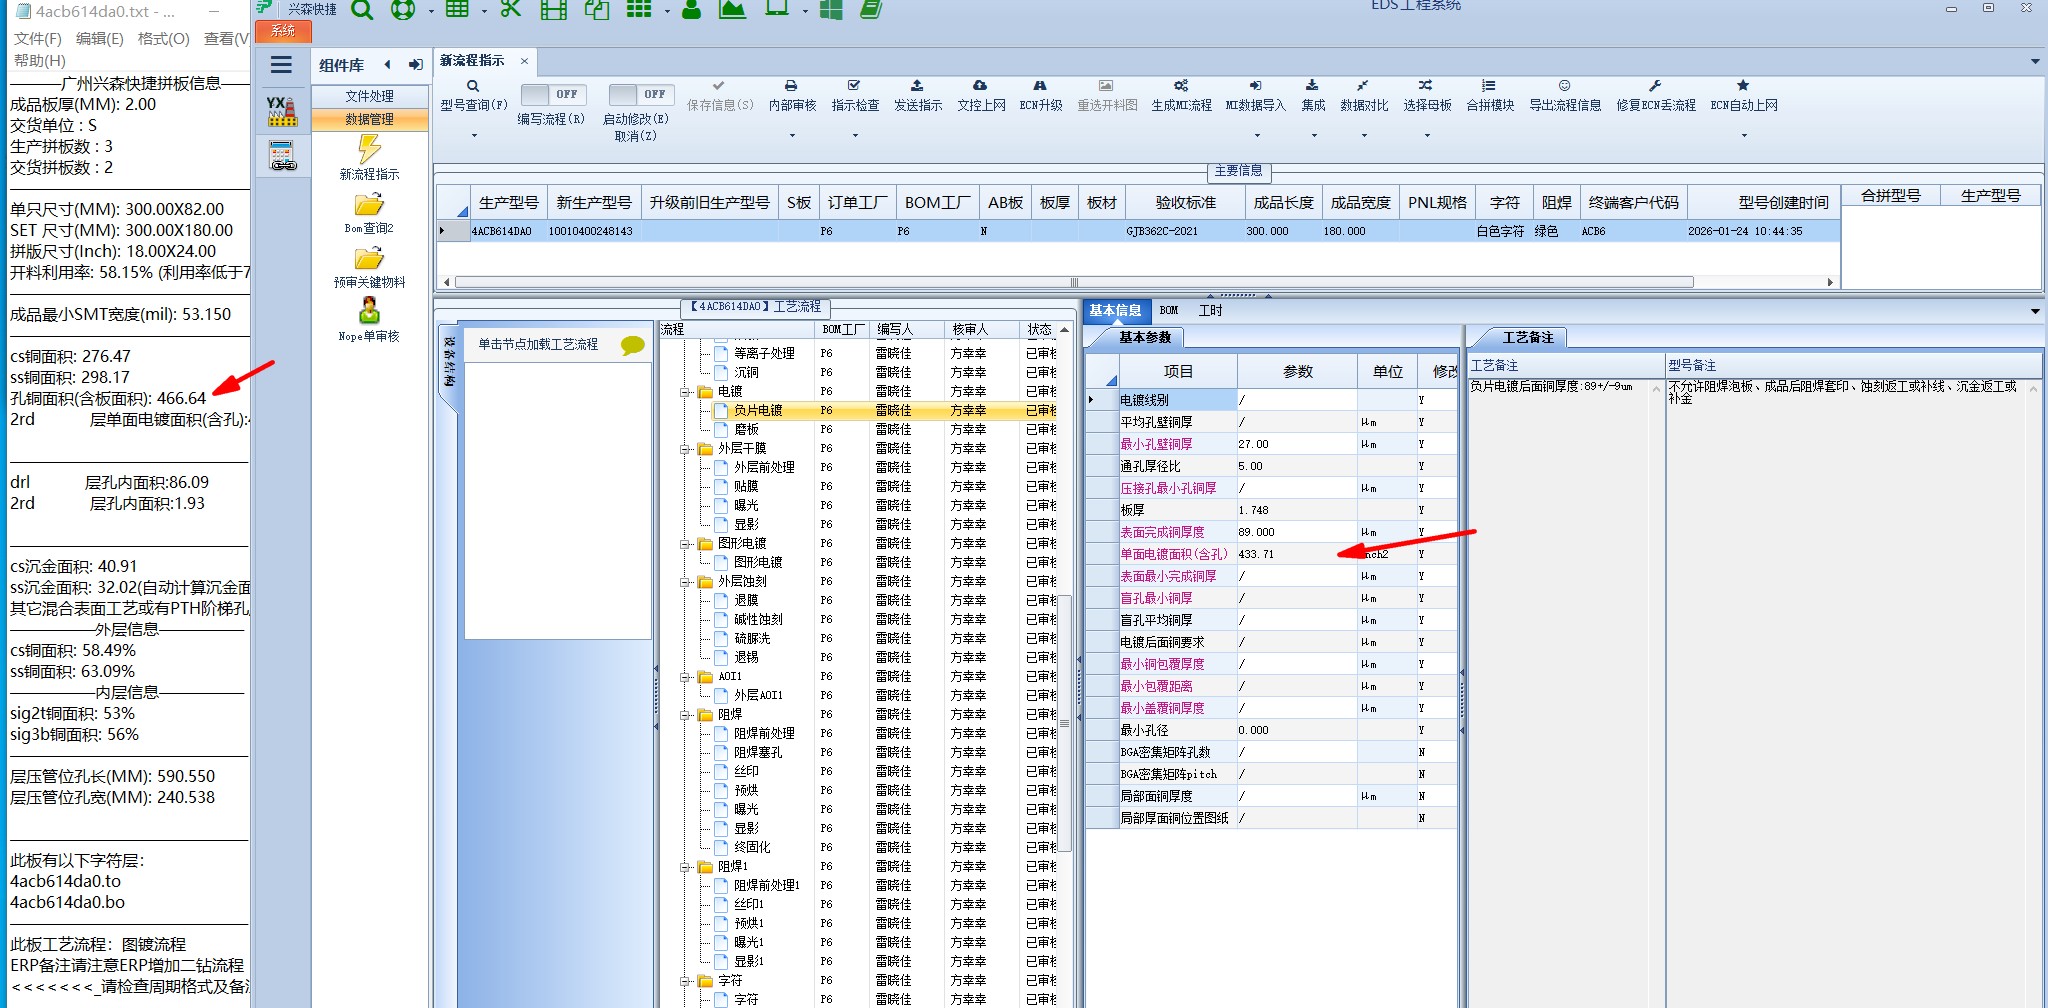Click the green book icon in top toolbar
The height and width of the screenshot is (1008, 2048).
(x=871, y=10)
